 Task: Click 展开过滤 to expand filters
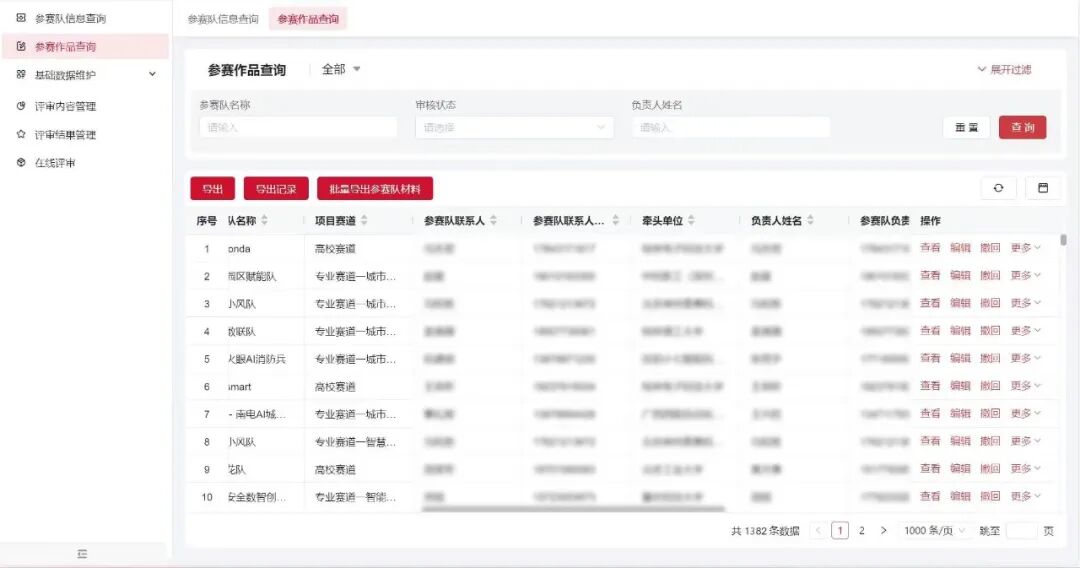click(x=1004, y=70)
